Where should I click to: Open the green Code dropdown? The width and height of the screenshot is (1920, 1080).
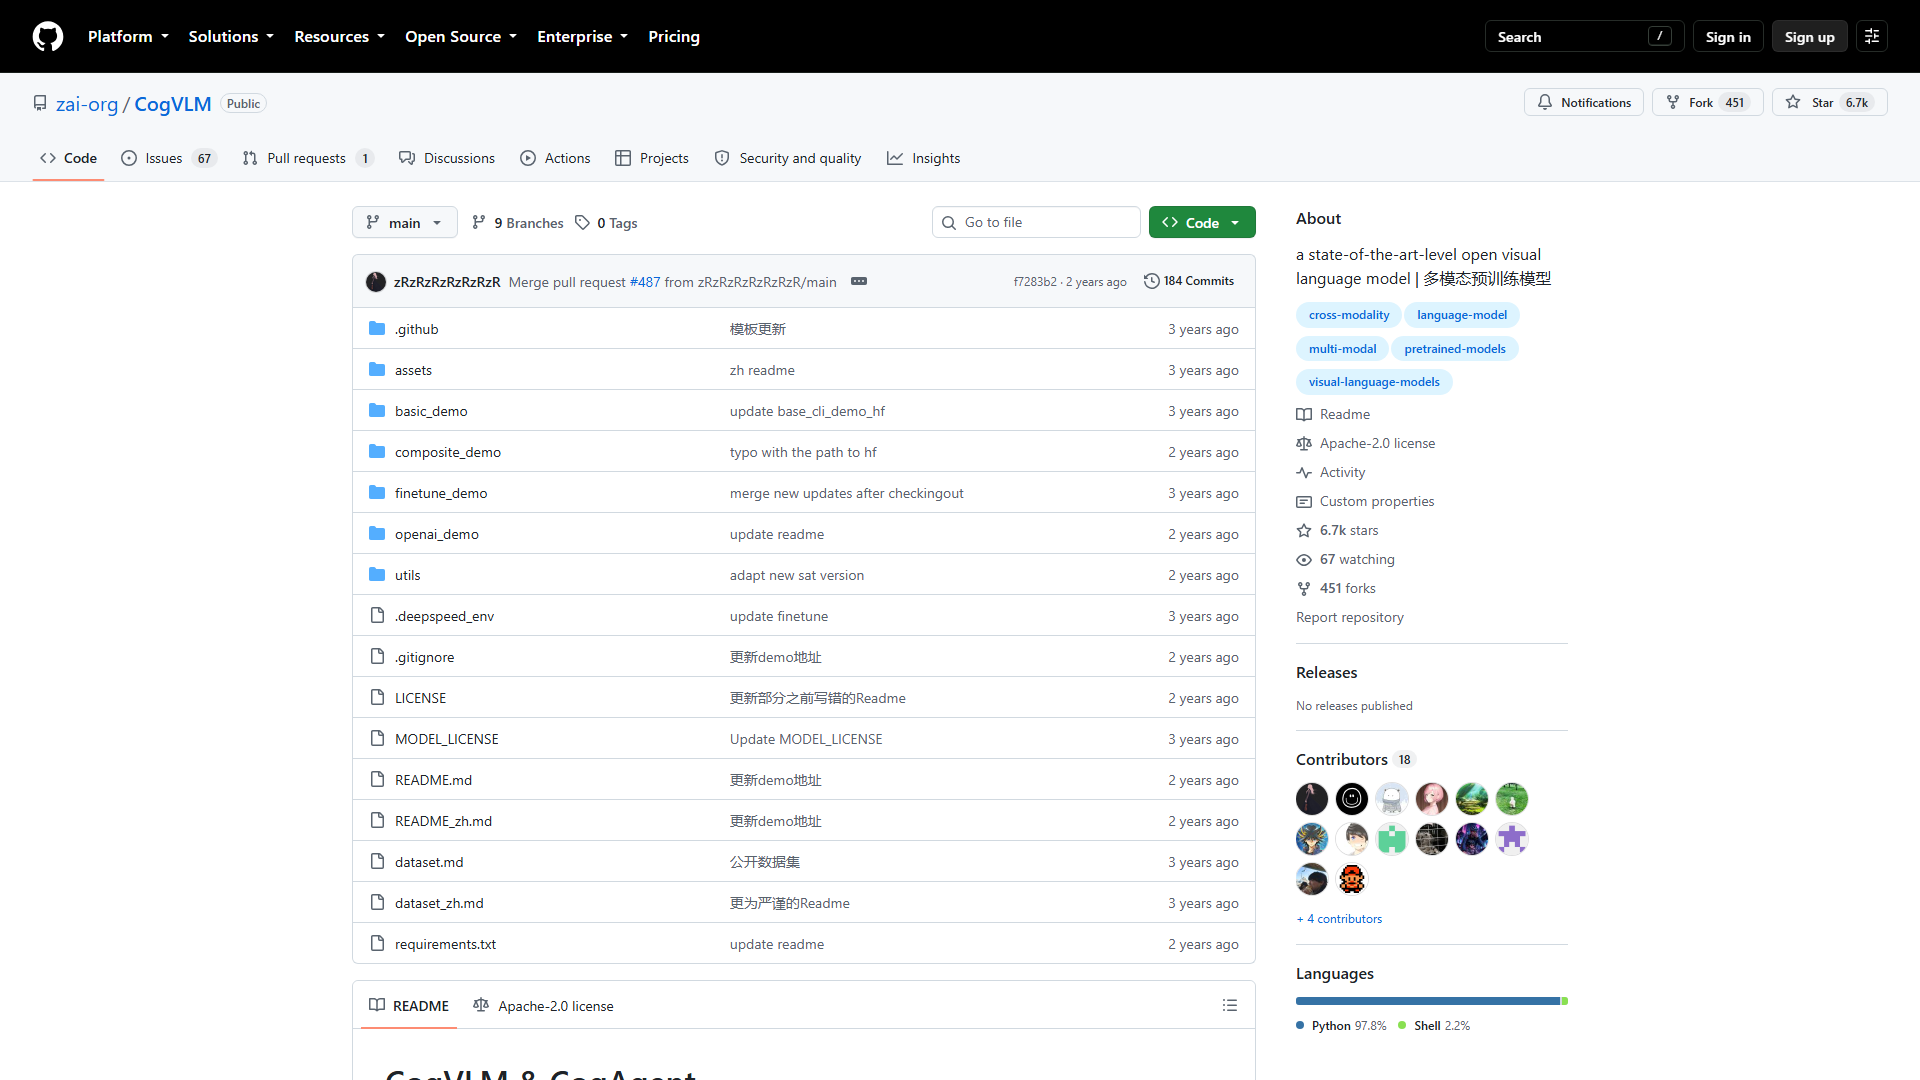pos(1202,222)
